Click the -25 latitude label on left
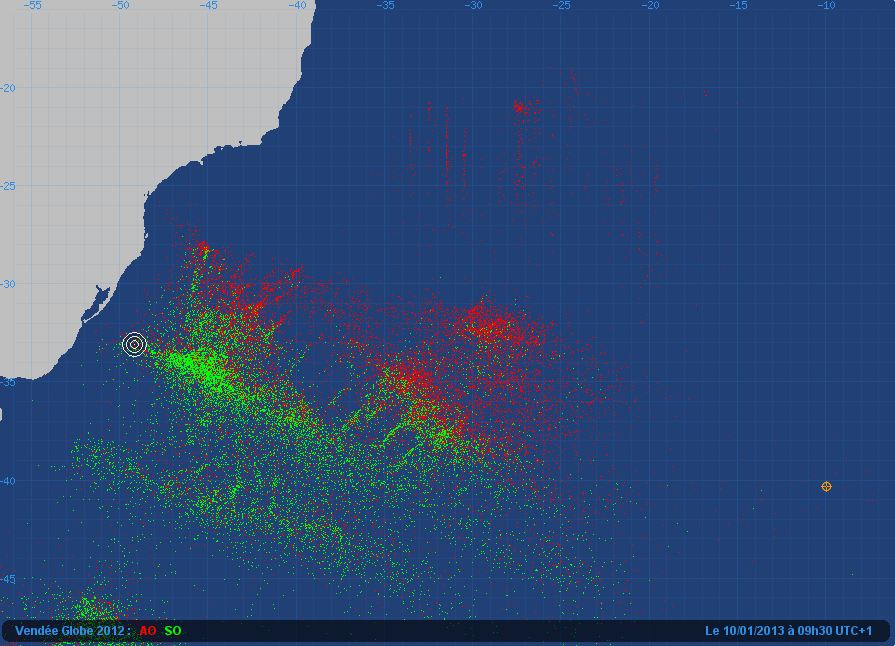 click(7, 186)
